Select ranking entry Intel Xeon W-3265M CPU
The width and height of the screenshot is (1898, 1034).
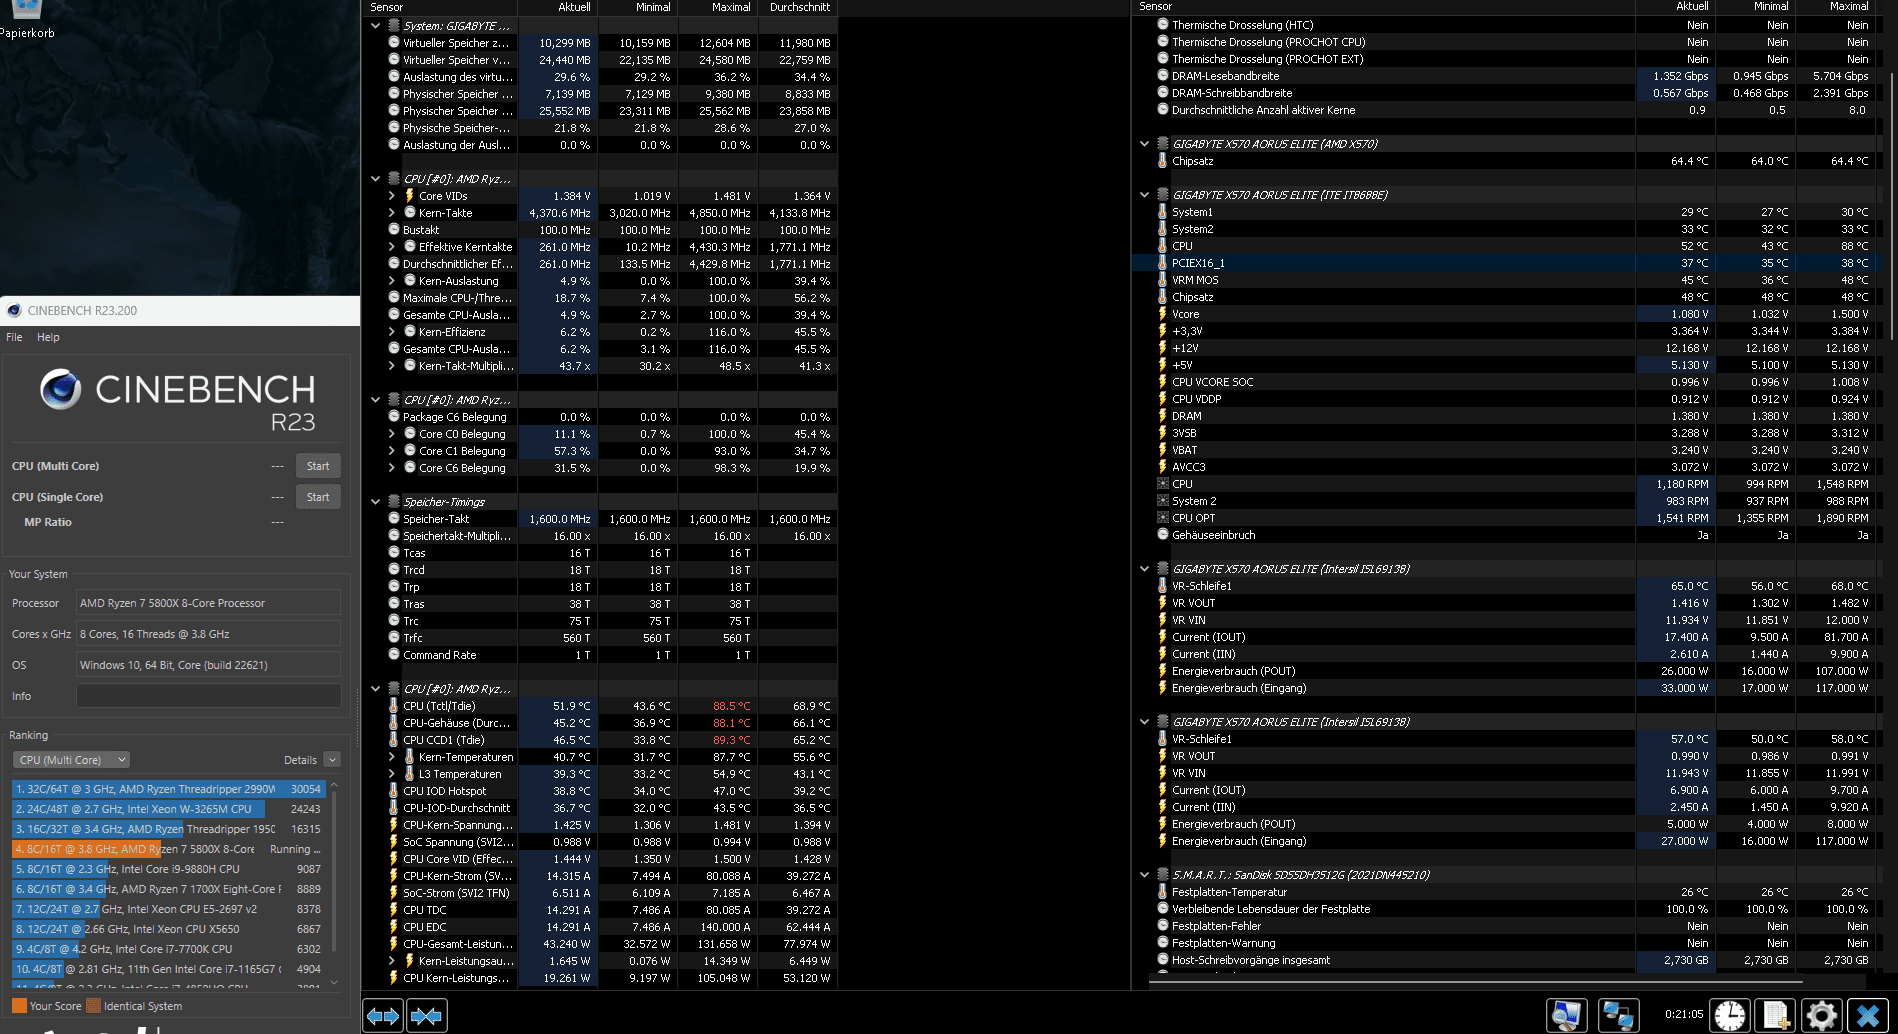pyautogui.click(x=169, y=809)
